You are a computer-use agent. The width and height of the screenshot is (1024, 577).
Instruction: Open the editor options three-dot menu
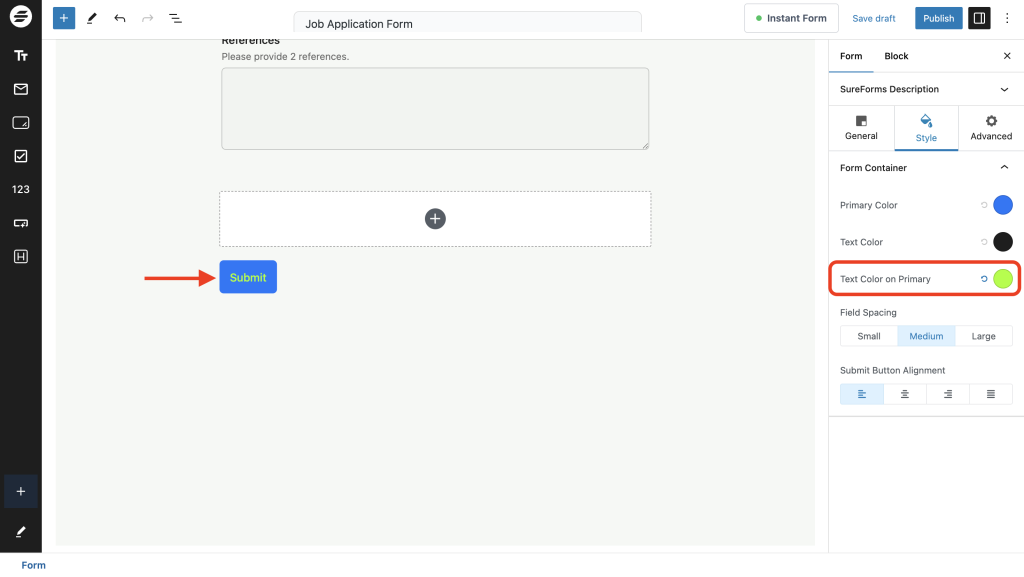point(1007,17)
